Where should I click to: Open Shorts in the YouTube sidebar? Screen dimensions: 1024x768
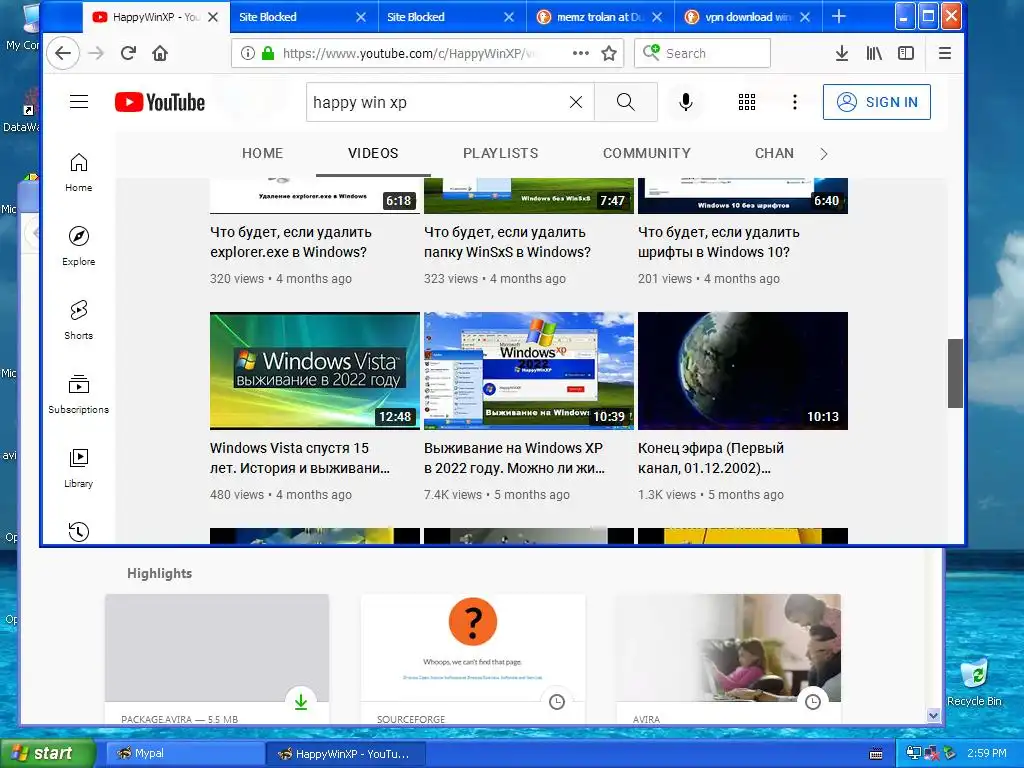pos(78,320)
